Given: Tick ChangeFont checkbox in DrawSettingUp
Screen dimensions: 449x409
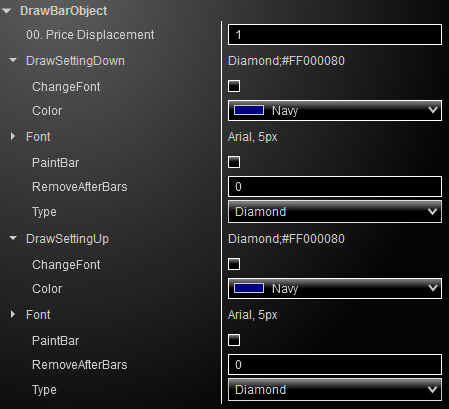Looking at the screenshot, I should pyautogui.click(x=234, y=264).
